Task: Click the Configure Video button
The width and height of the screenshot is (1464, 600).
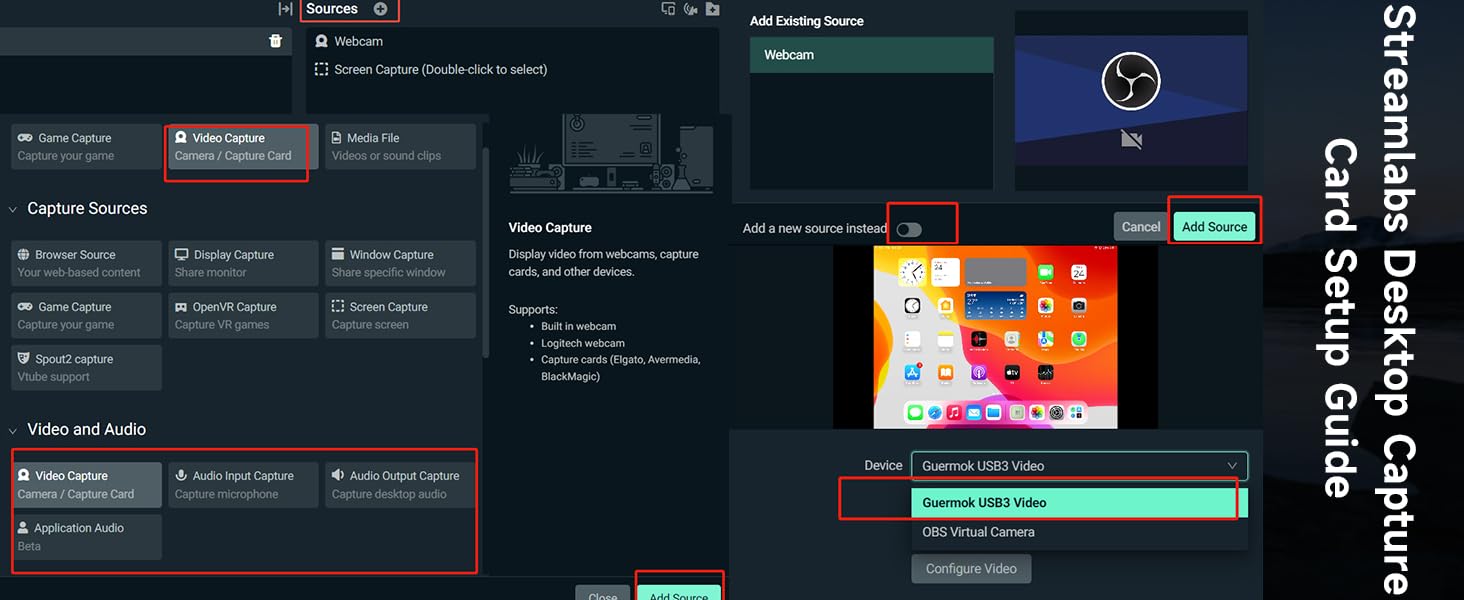Action: 971,569
